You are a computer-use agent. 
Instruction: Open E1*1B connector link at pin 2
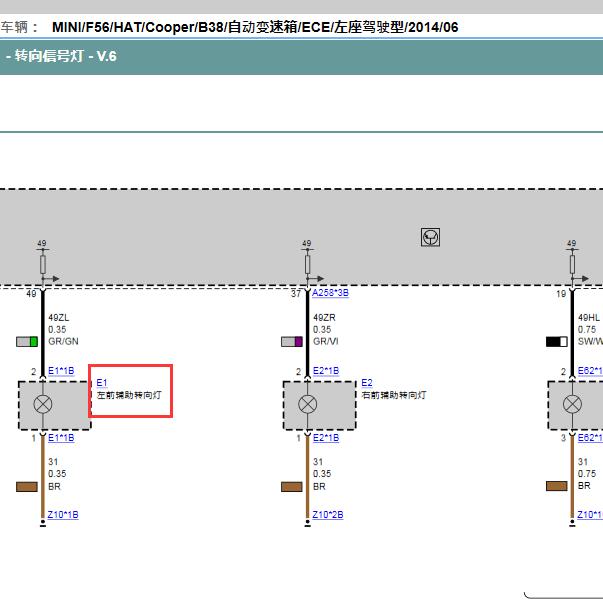click(x=61, y=371)
